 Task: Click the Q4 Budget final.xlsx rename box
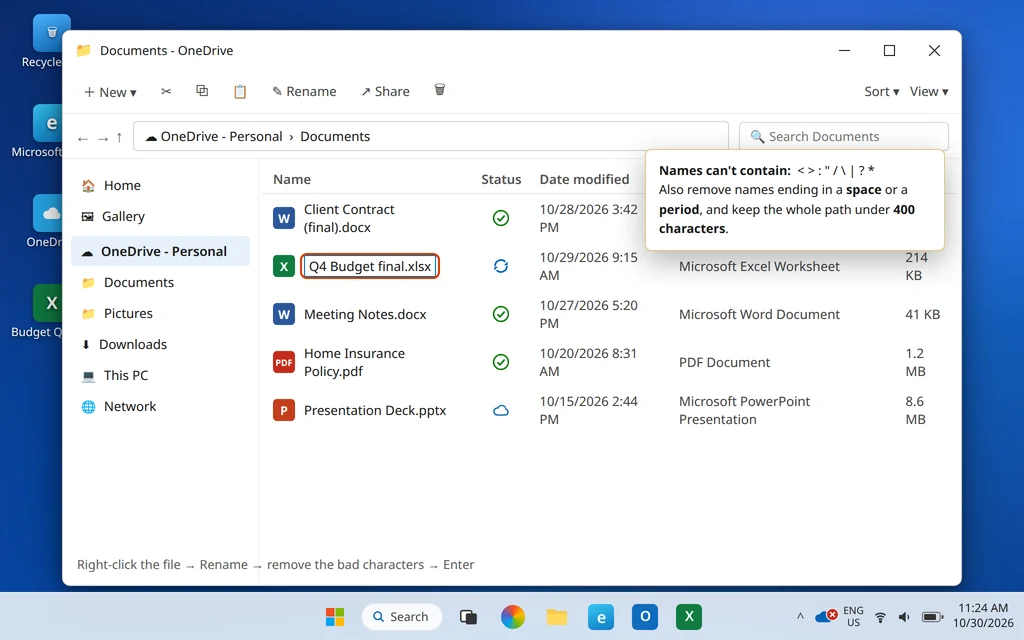(370, 266)
